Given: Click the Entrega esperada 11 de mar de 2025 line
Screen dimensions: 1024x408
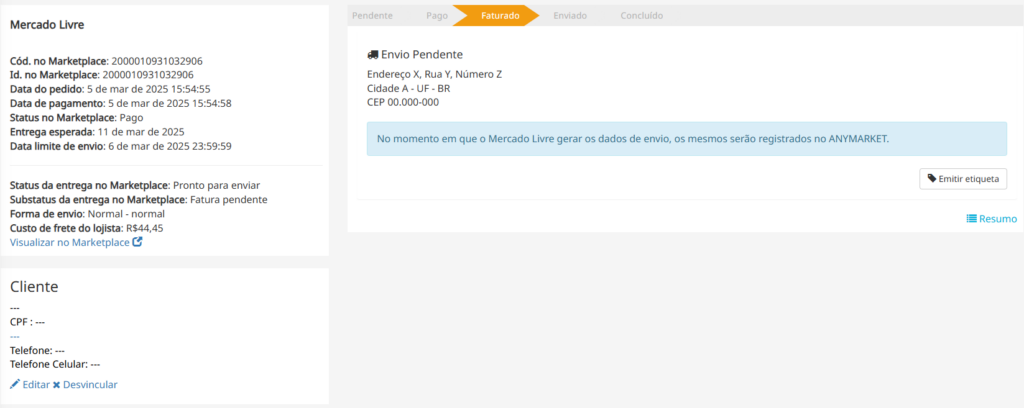Looking at the screenshot, I should (x=97, y=131).
